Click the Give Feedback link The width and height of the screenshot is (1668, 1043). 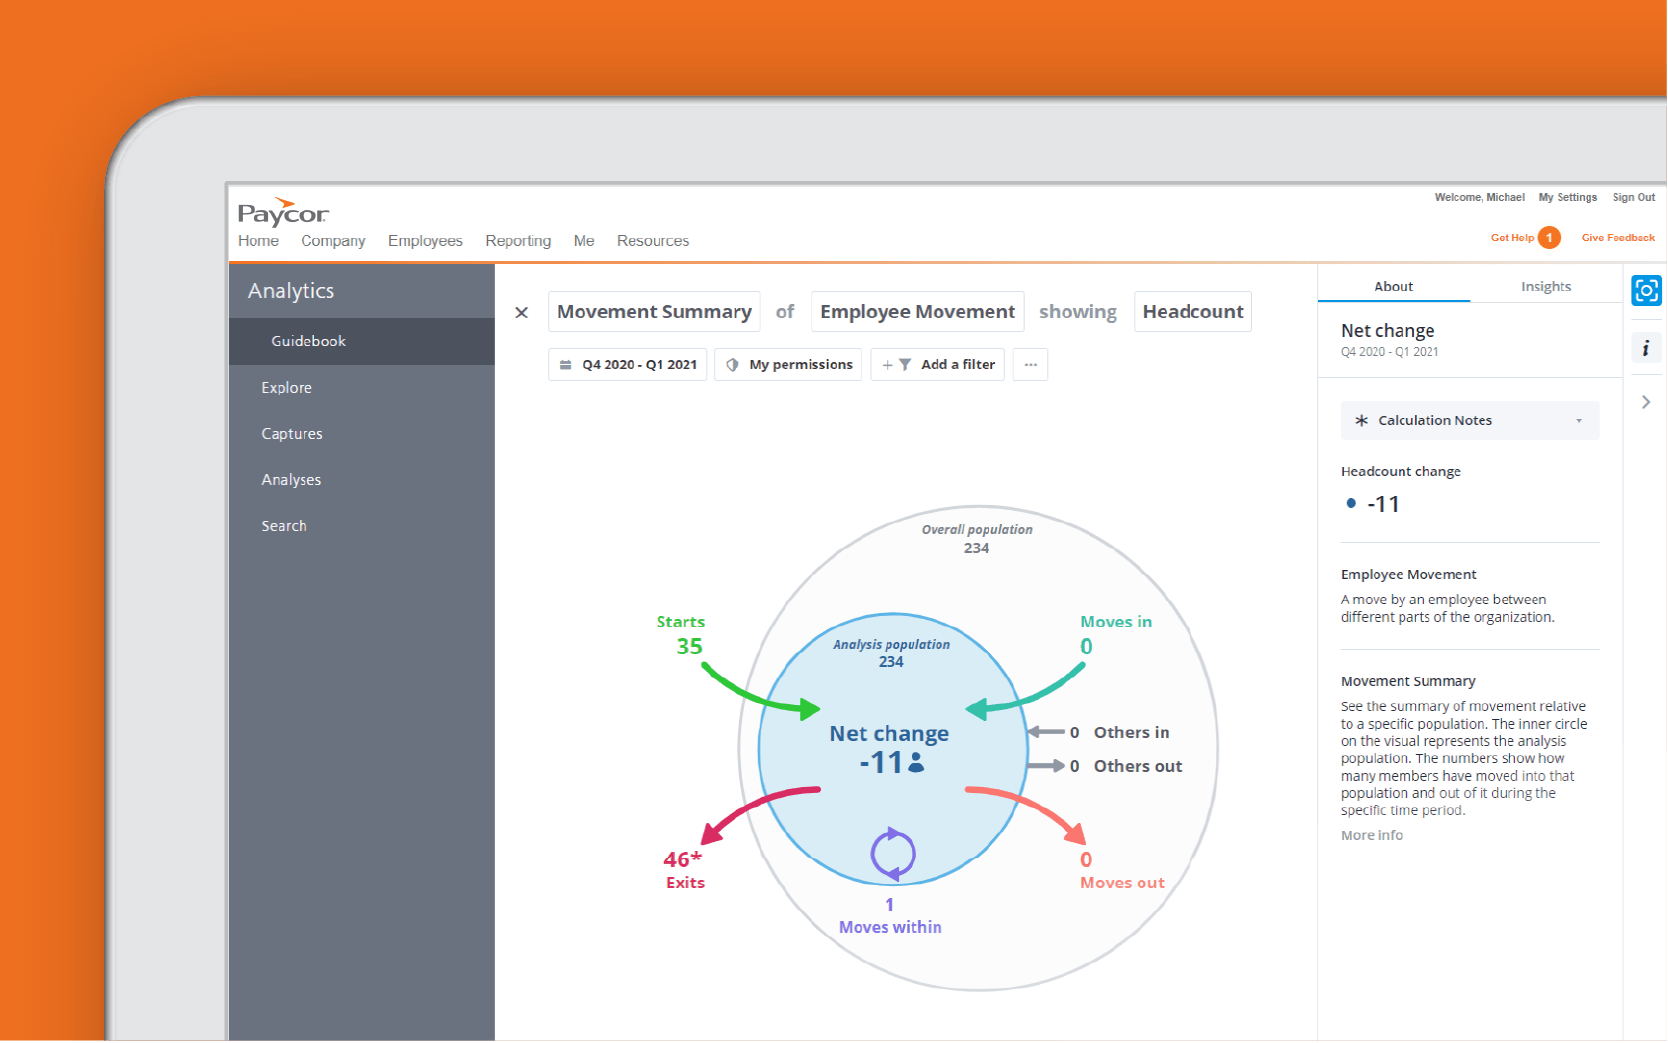click(x=1618, y=238)
